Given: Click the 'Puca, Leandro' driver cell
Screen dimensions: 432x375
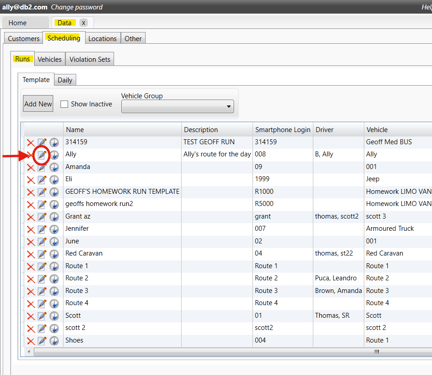Looking at the screenshot, I should coord(339,278).
